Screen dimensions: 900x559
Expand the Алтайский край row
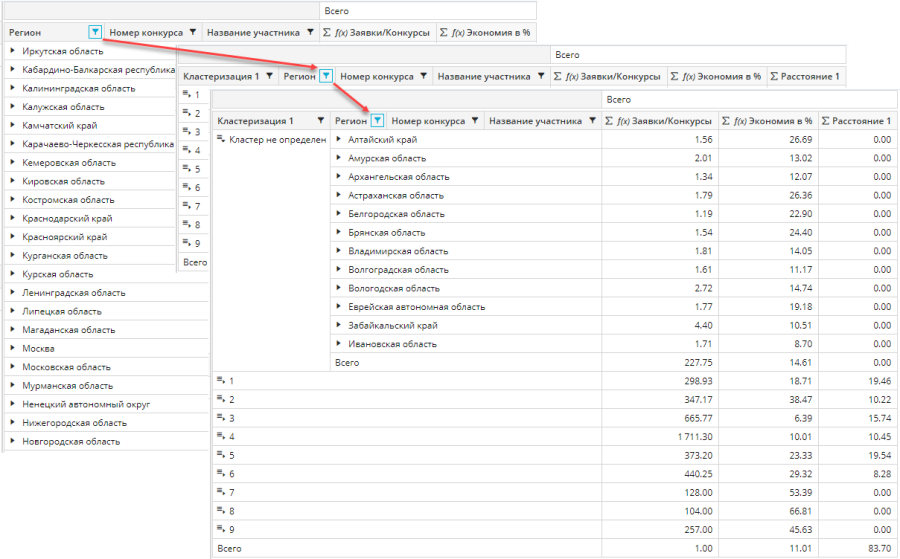coord(339,140)
